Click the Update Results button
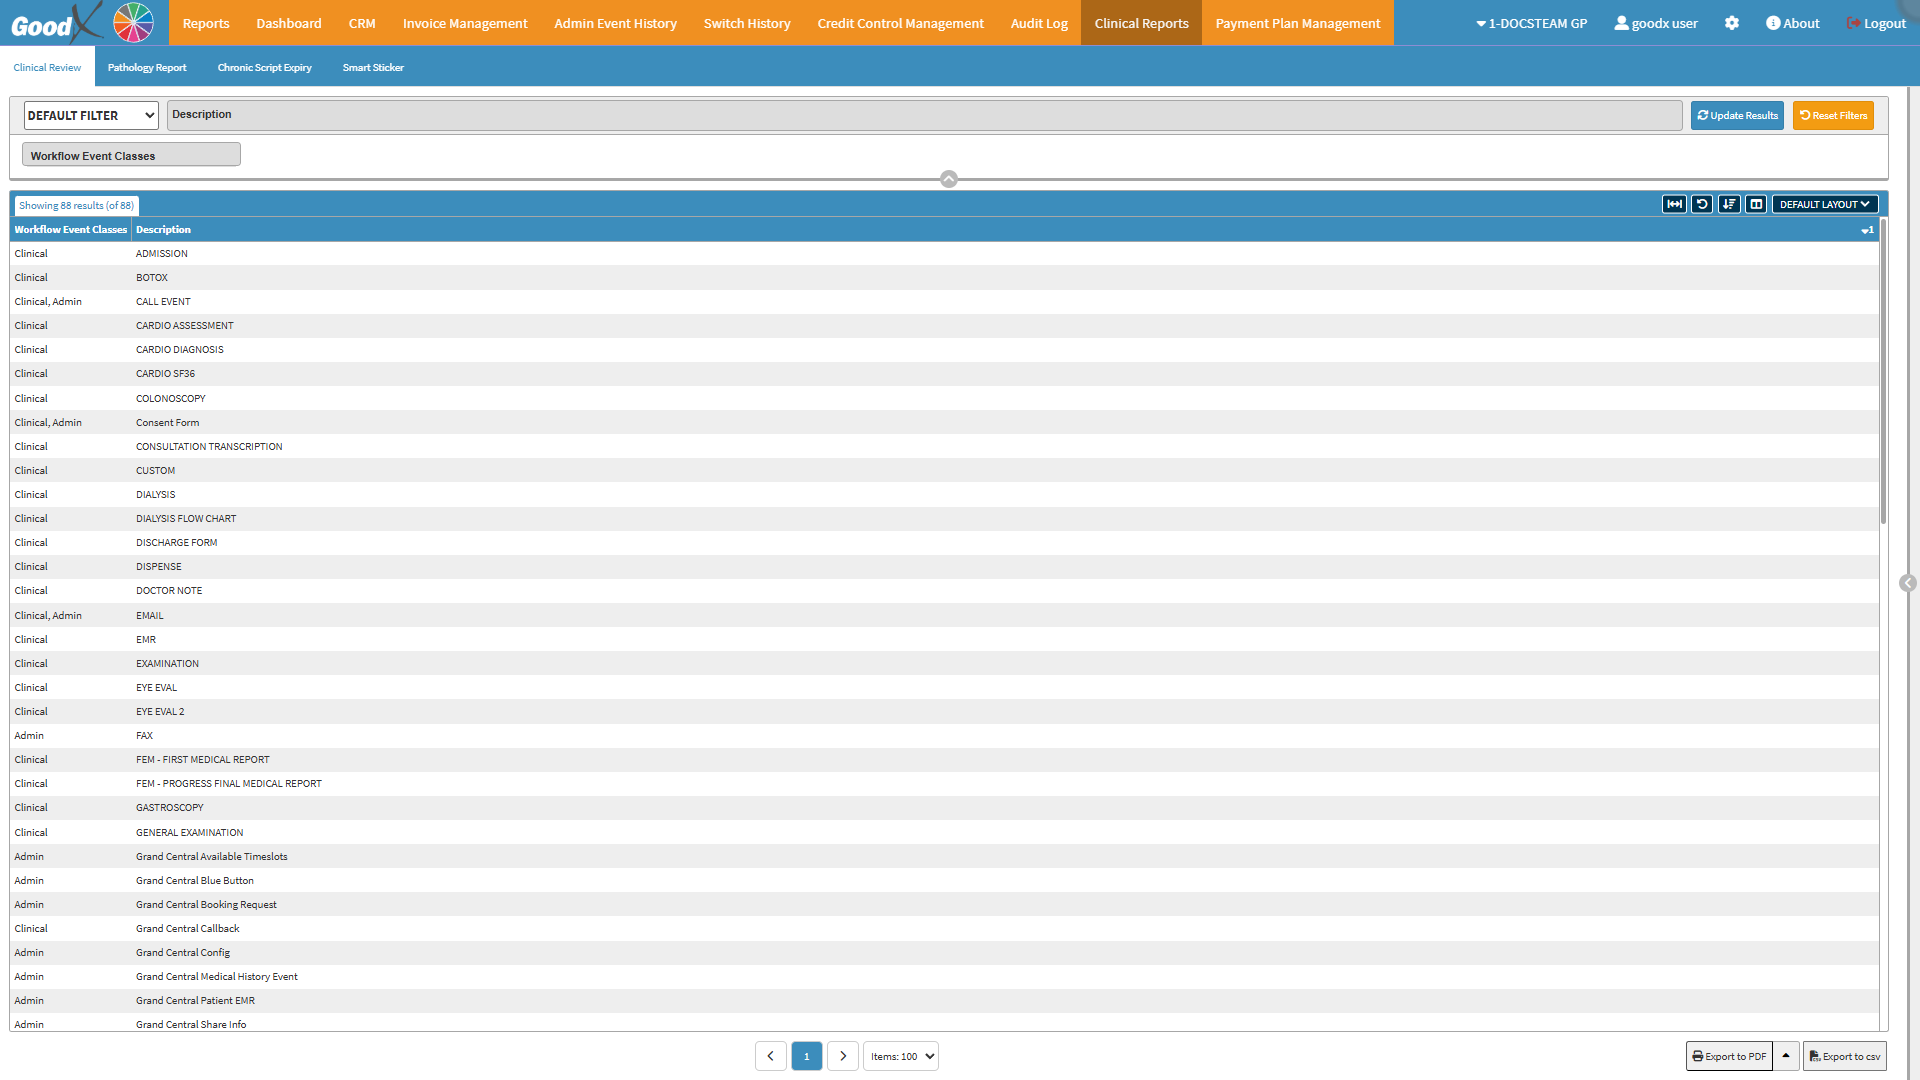The height and width of the screenshot is (1080, 1920). [x=1737, y=116]
